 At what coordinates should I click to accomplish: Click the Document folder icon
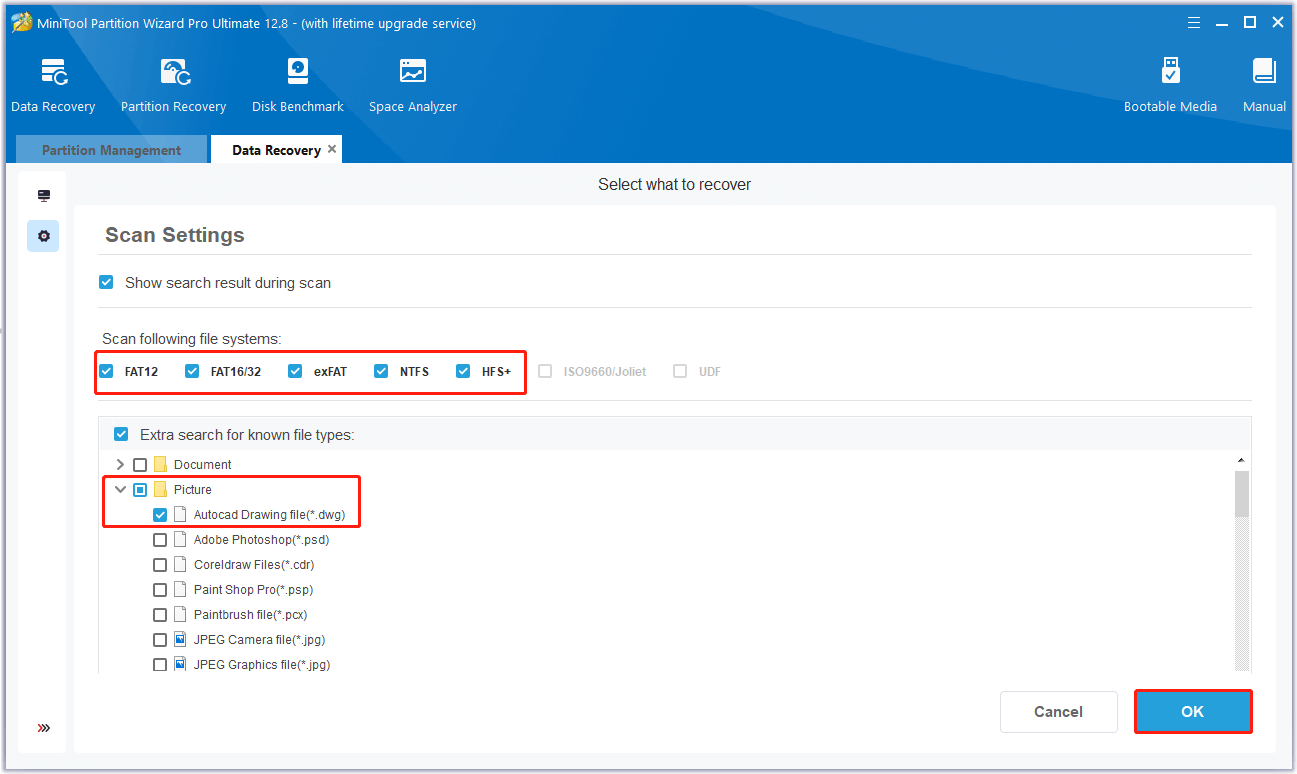160,465
